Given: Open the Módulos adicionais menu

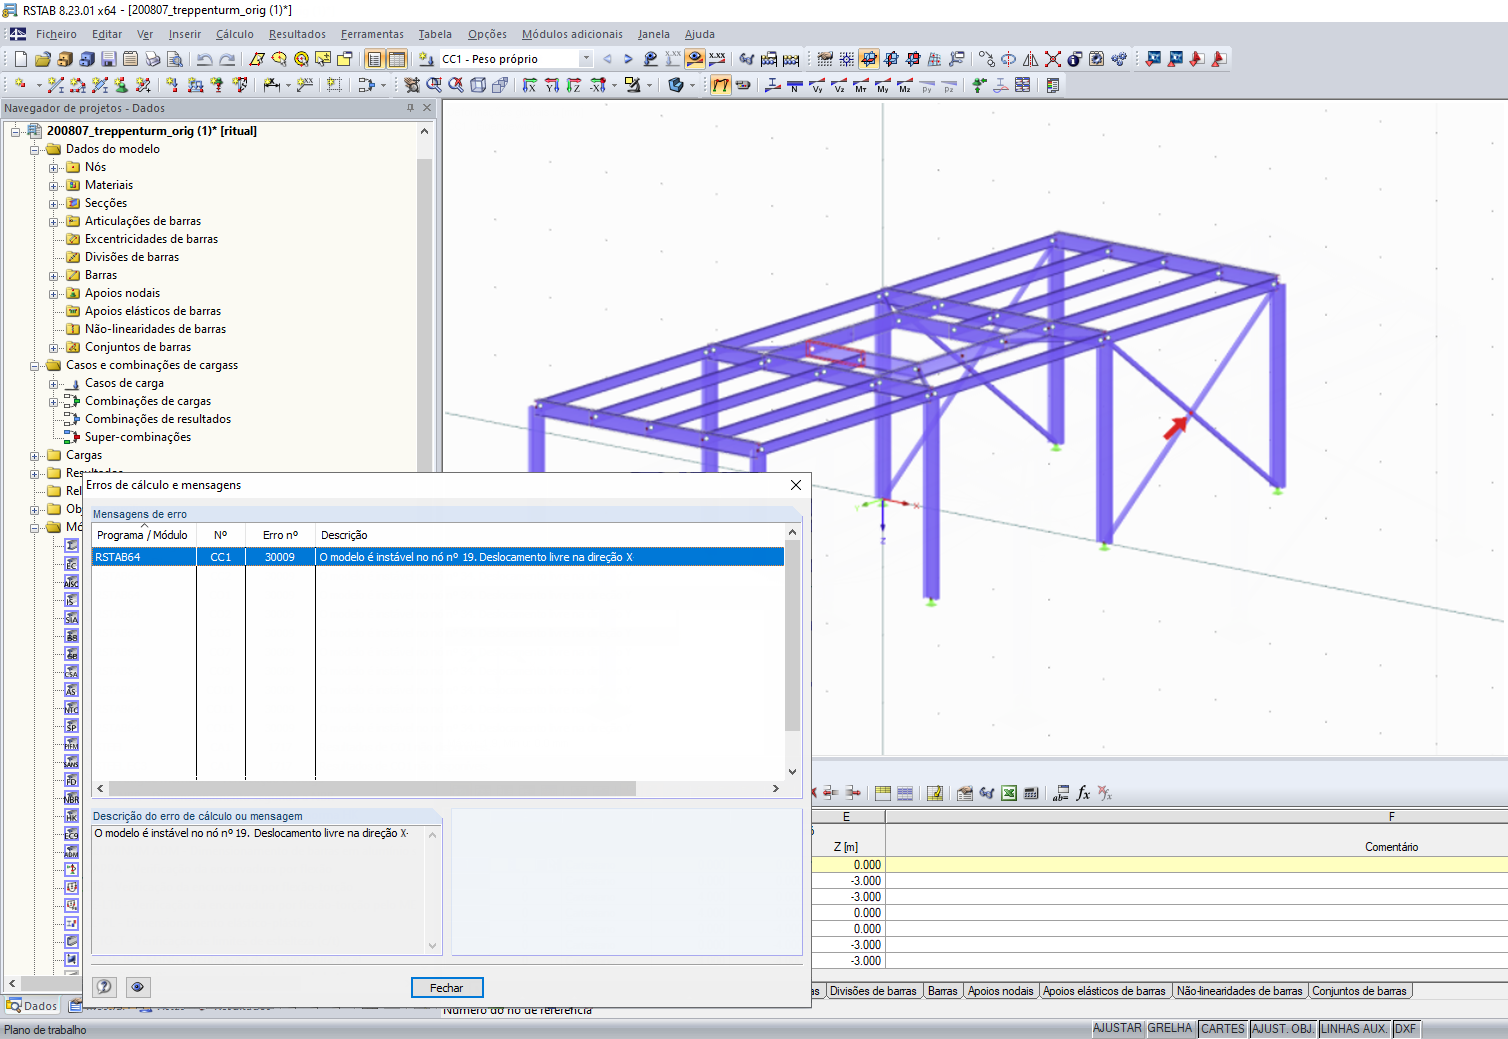Looking at the screenshot, I should [x=572, y=34].
